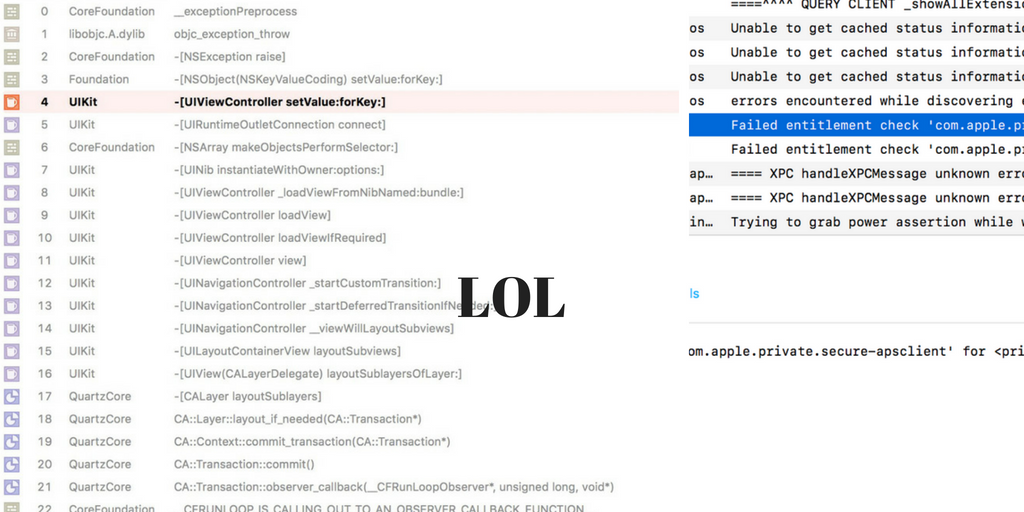The height and width of the screenshot is (512, 1024).
Task: Click the UIKit icon on frame 8
Action: 12,193
